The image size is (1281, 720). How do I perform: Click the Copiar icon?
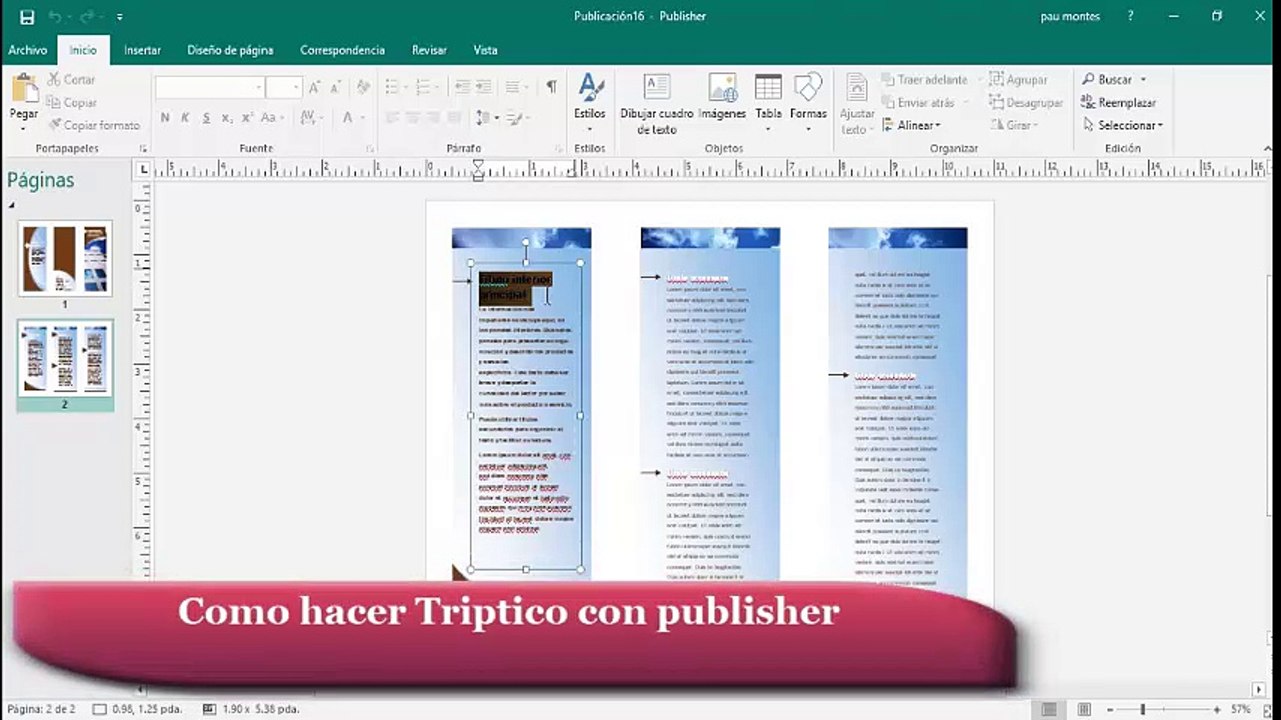click(53, 102)
